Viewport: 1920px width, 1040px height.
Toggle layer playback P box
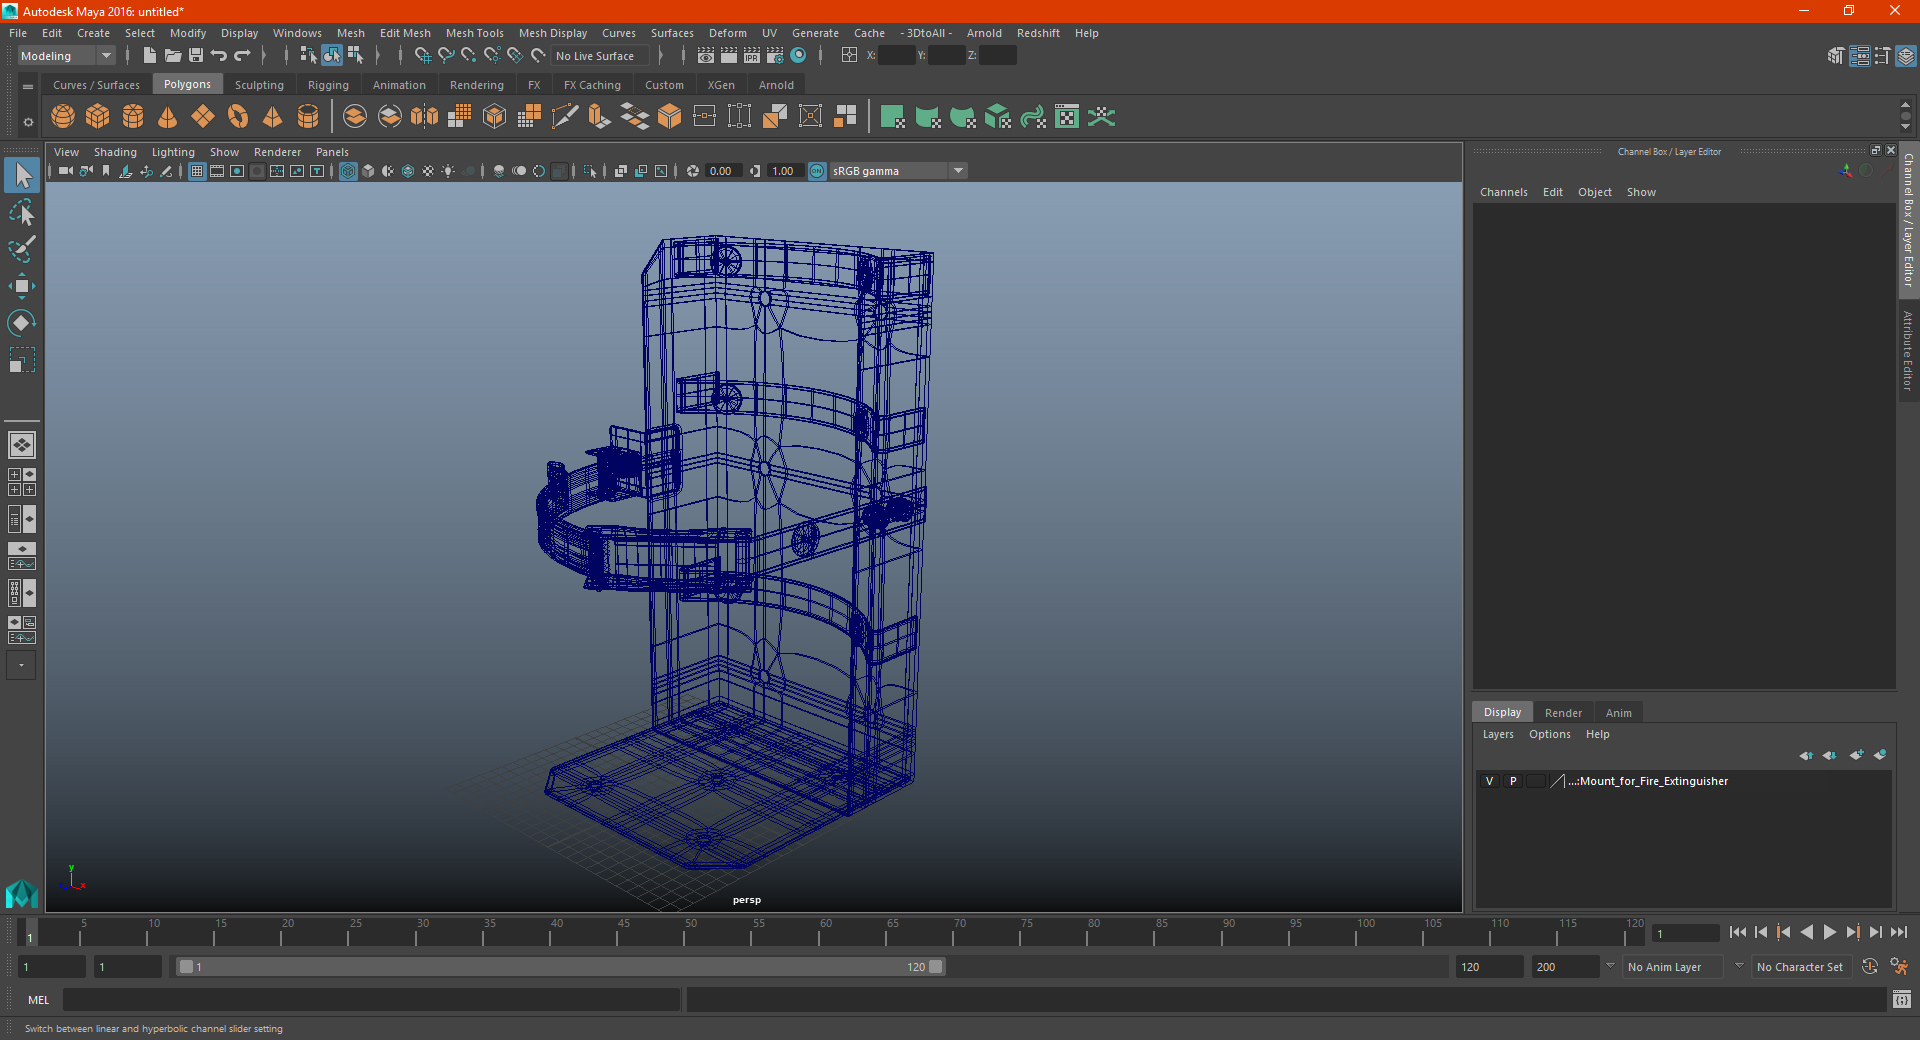(1513, 781)
